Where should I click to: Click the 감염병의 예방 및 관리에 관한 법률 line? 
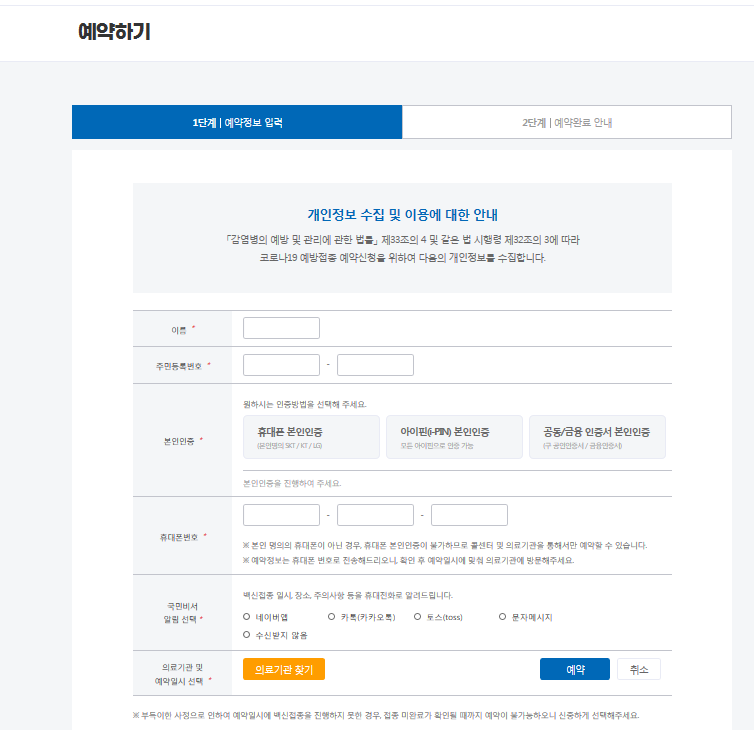point(402,239)
